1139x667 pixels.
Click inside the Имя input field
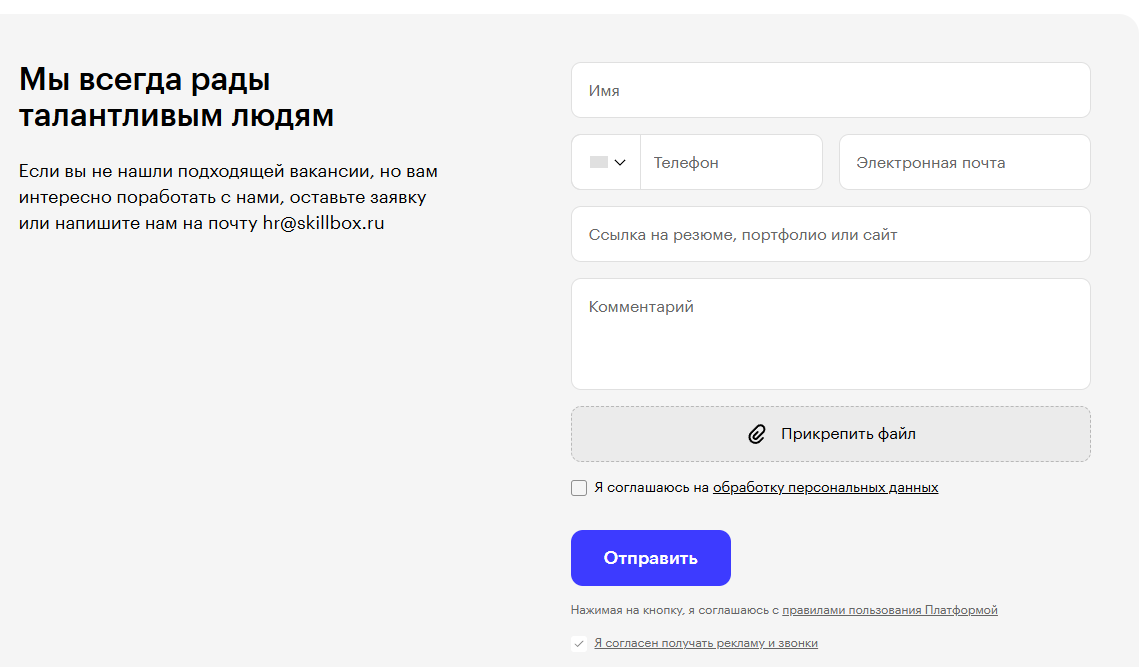point(830,90)
